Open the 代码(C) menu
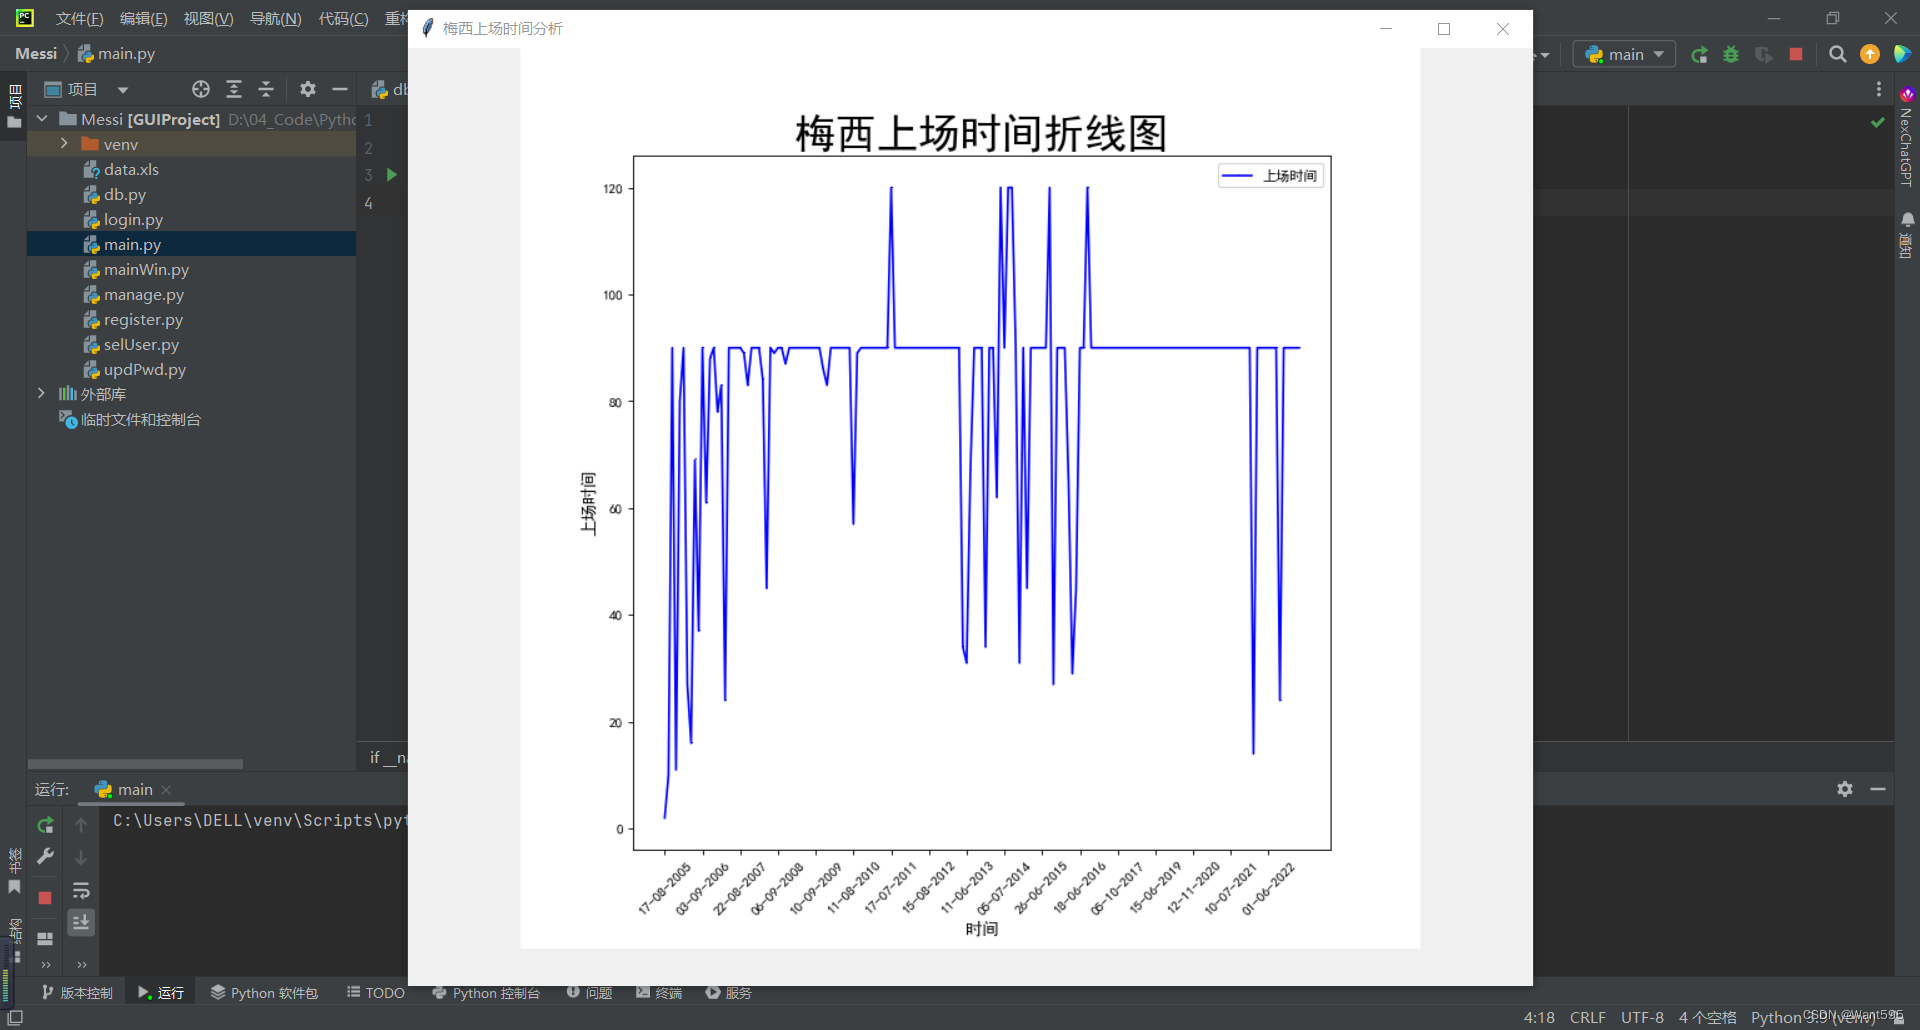The image size is (1920, 1030). (343, 18)
